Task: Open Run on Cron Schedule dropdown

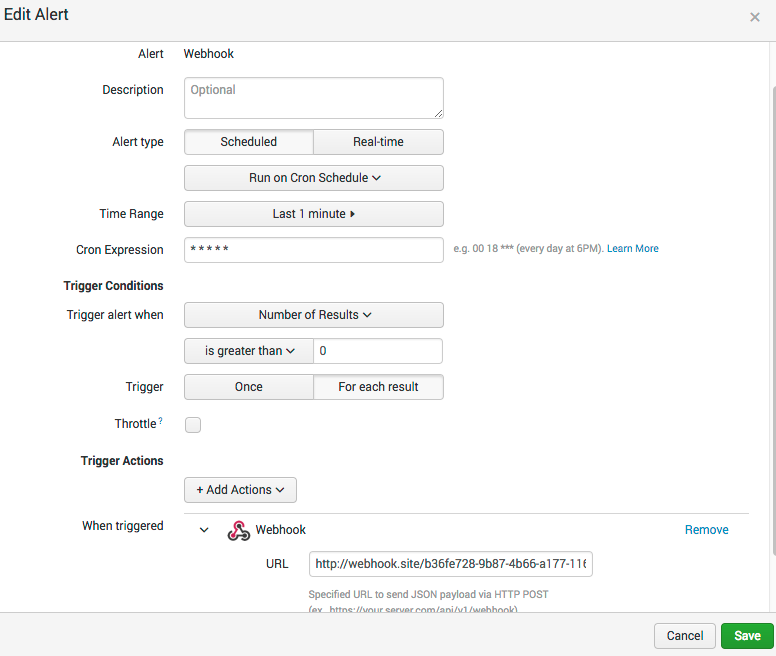Action: (x=314, y=178)
